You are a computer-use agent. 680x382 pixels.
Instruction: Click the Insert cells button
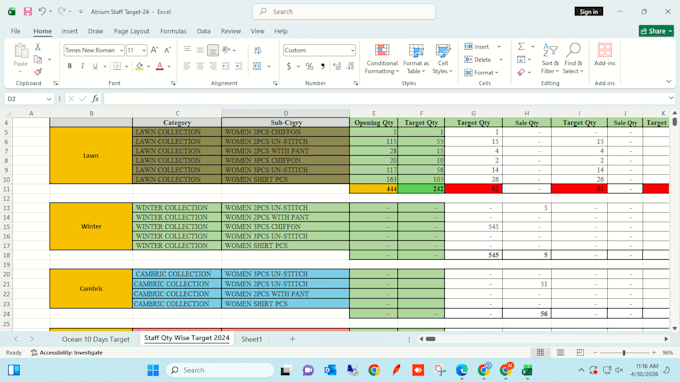click(477, 46)
